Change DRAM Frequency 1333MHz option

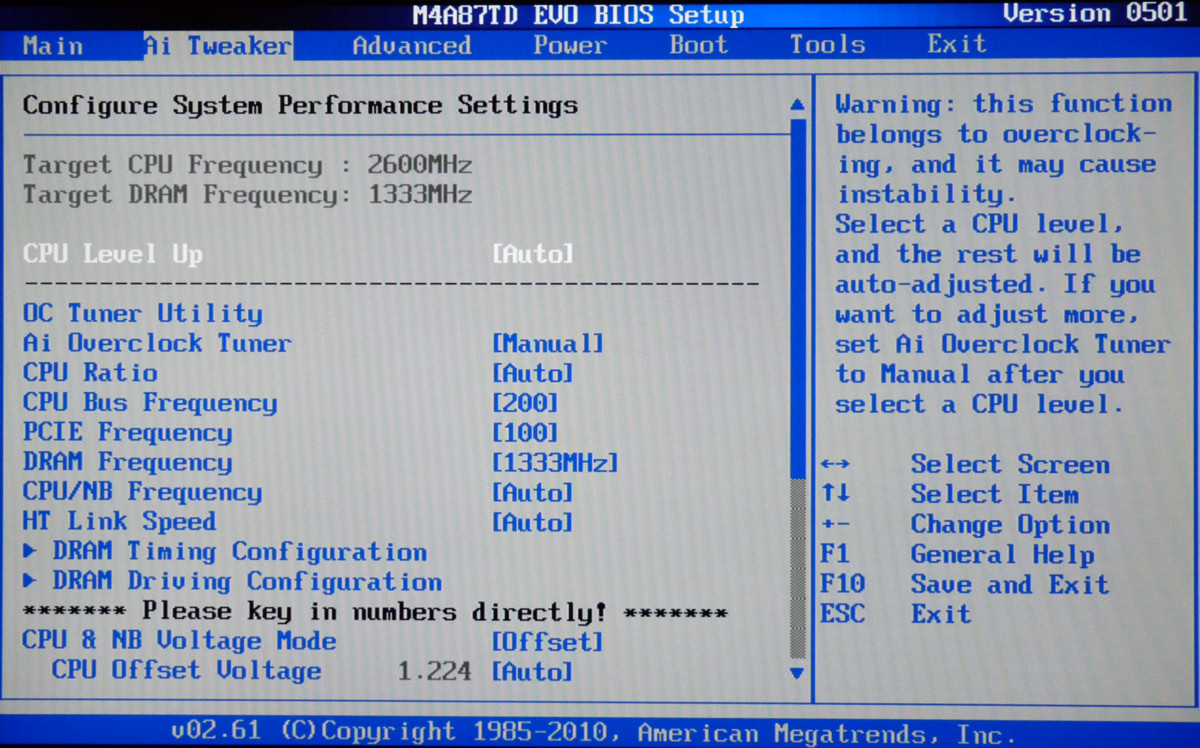(x=555, y=463)
